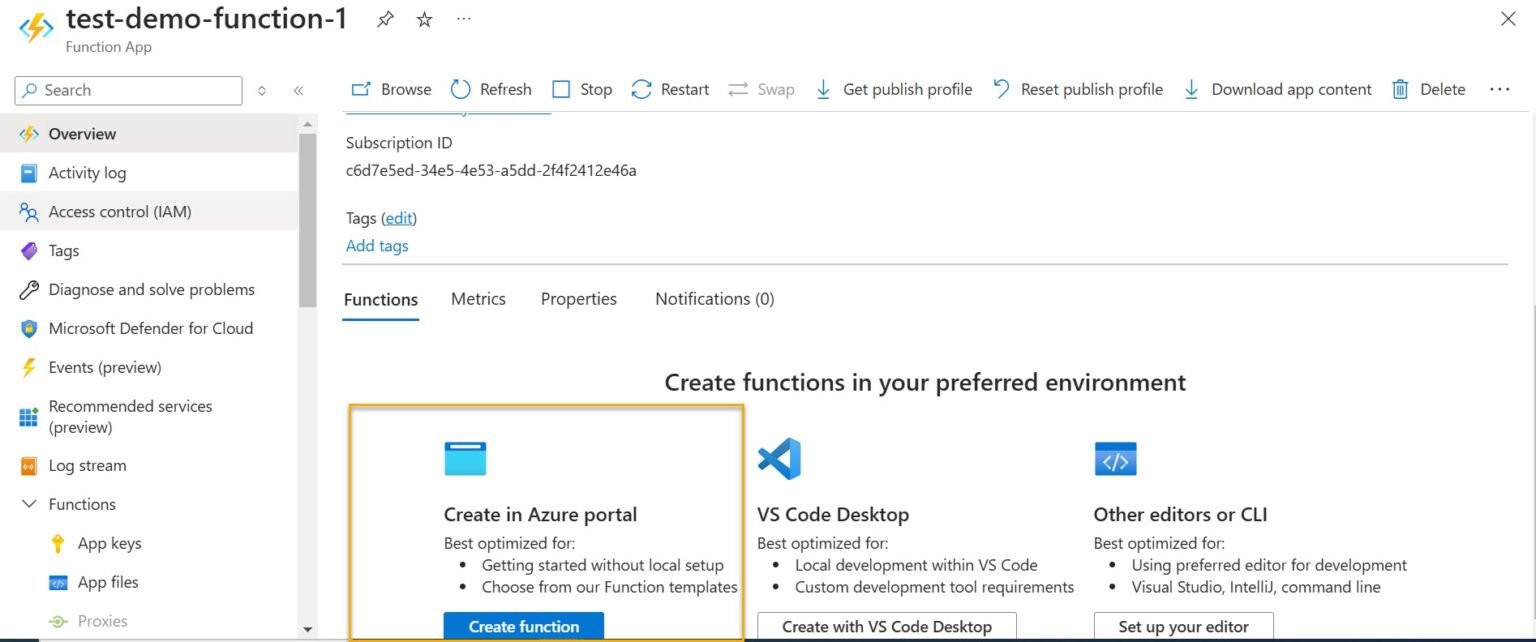The width and height of the screenshot is (1536, 642).
Task: Click the Events (preview) lightning icon
Action: point(29,368)
